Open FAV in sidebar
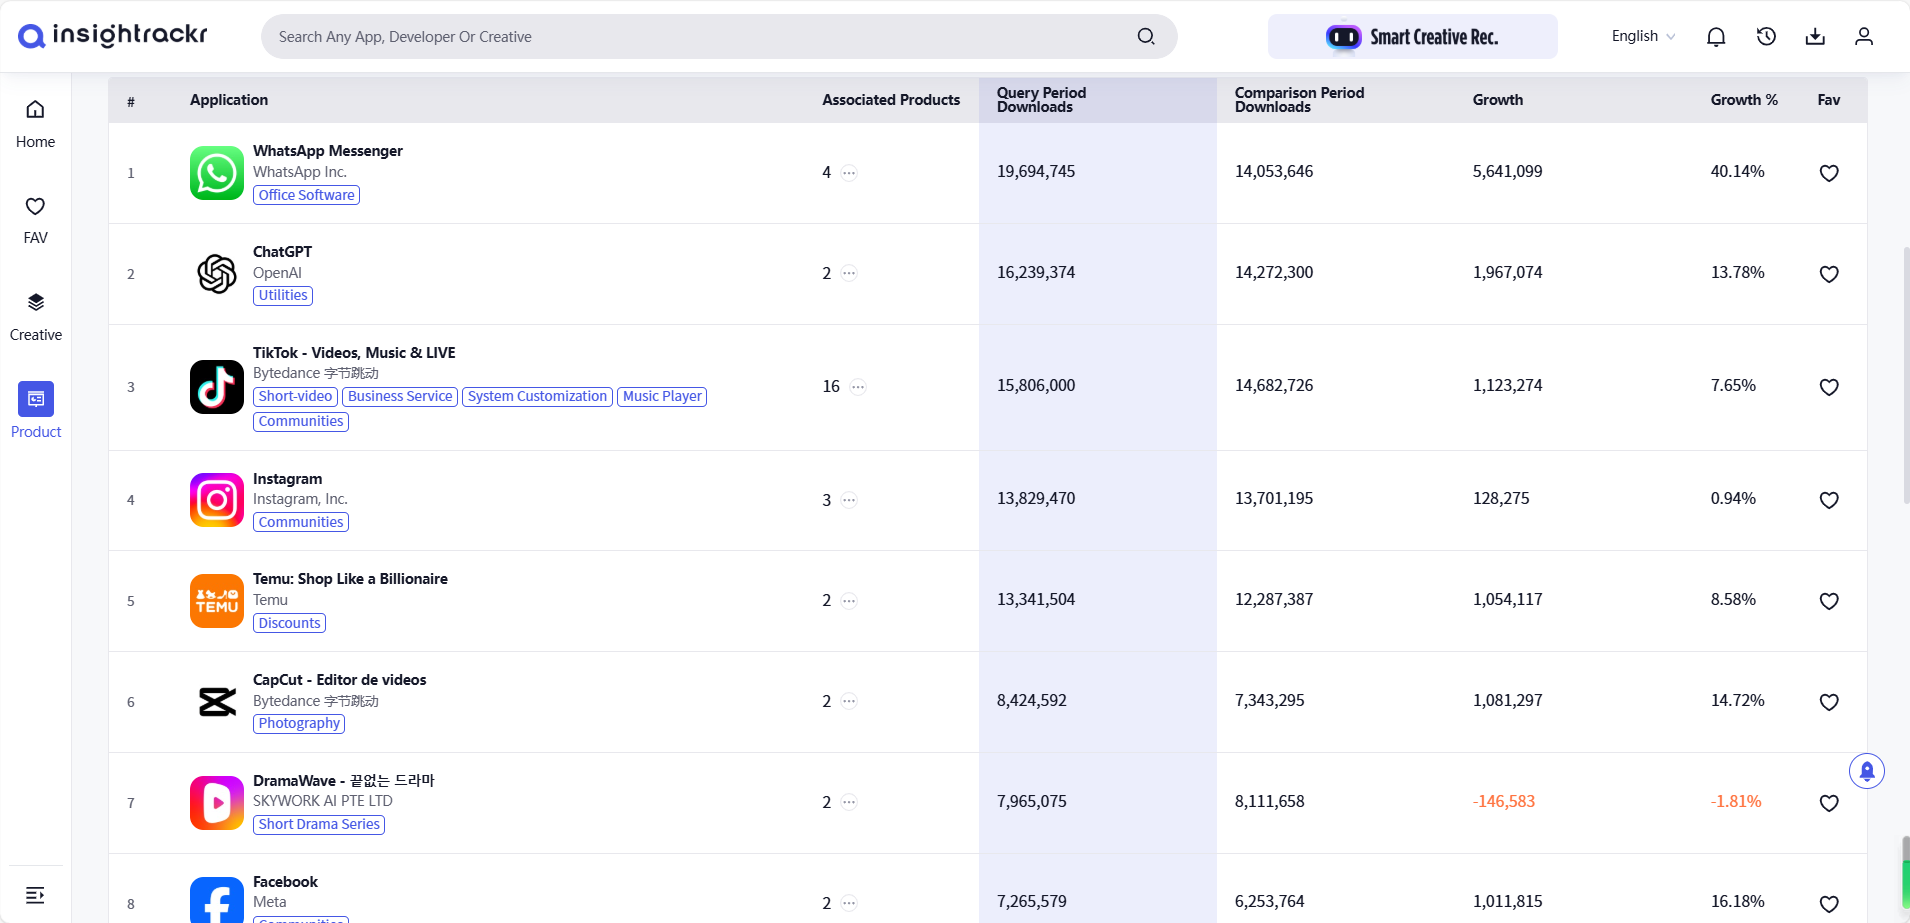The height and width of the screenshot is (923, 1910). [36, 220]
